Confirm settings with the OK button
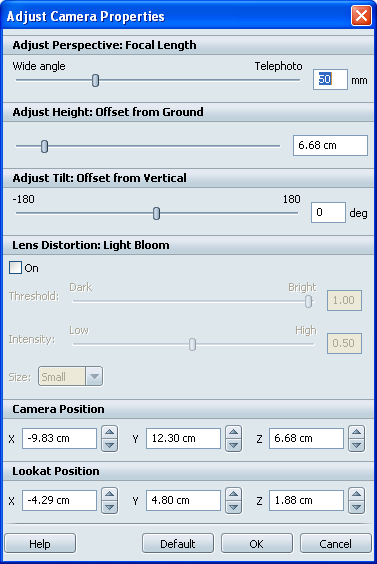The image size is (377, 564). (257, 543)
